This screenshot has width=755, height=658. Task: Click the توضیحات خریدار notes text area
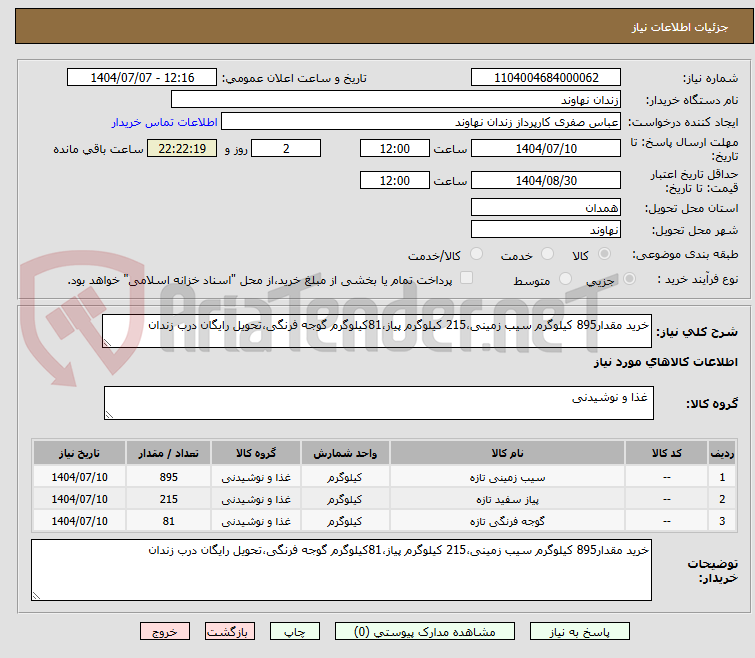(341, 570)
